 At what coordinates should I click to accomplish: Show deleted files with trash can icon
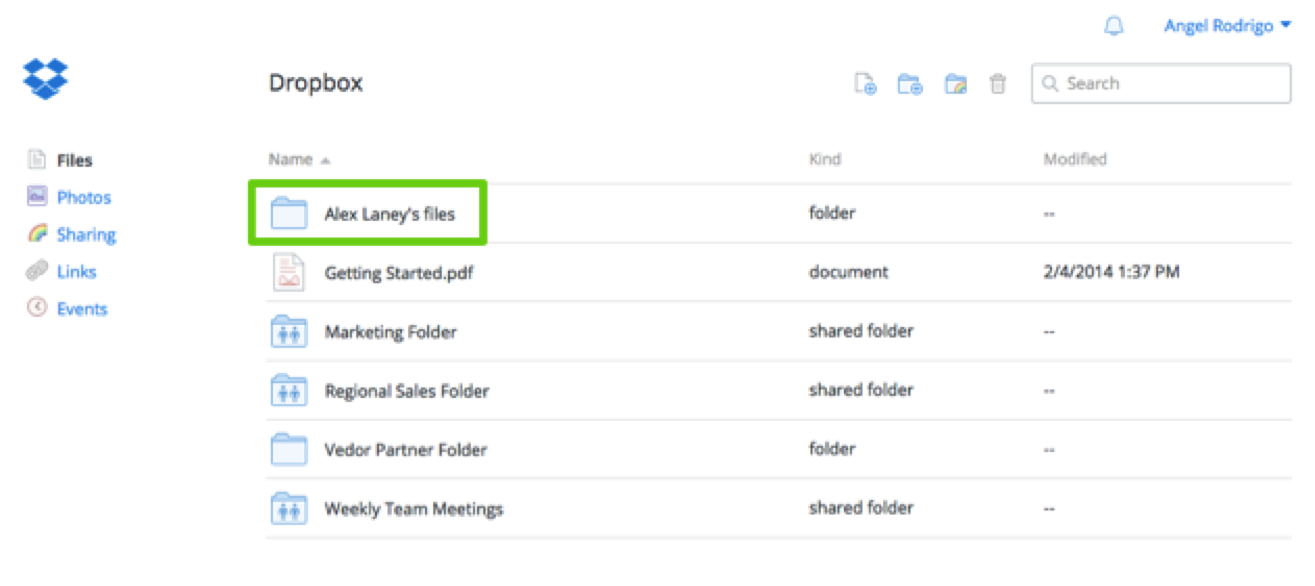tap(997, 84)
